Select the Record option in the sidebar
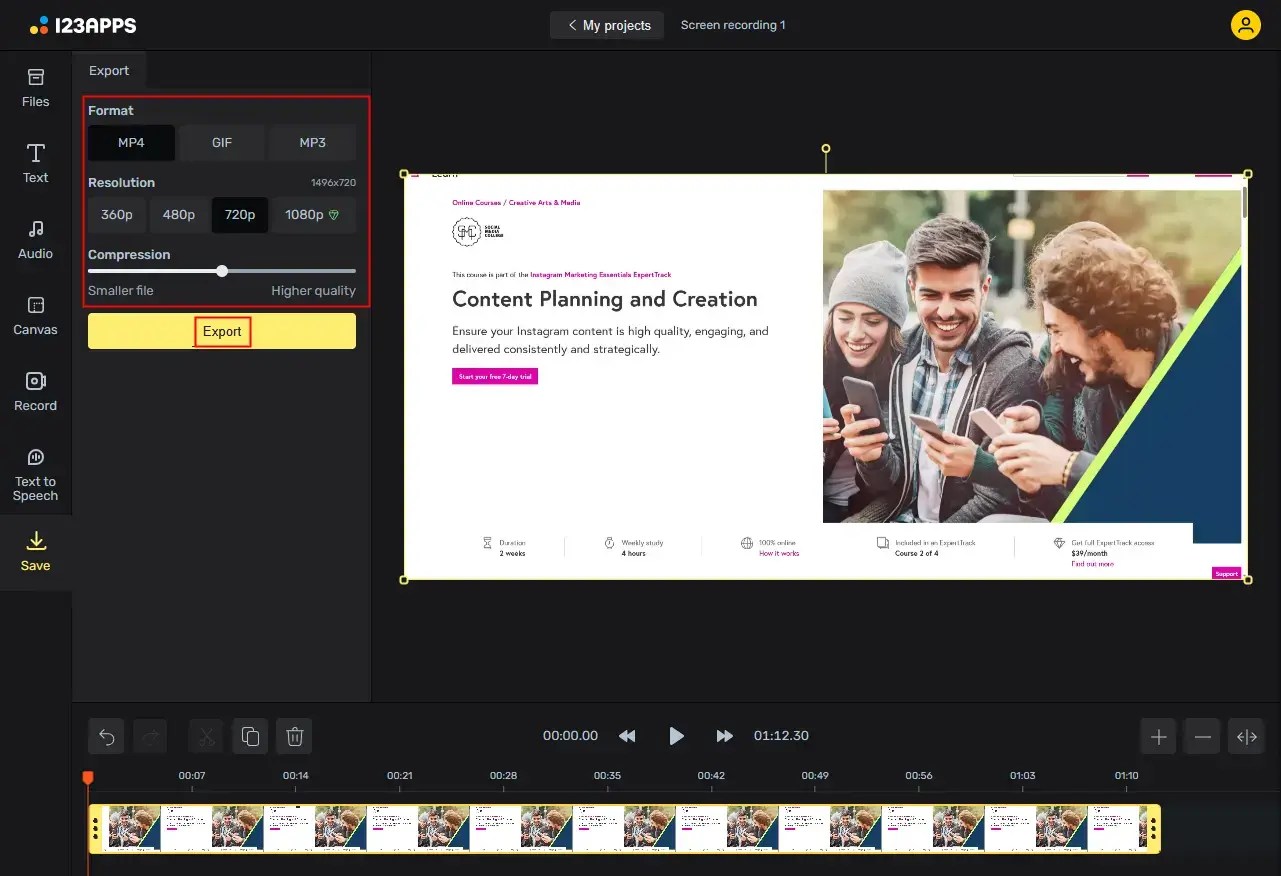 coord(35,390)
